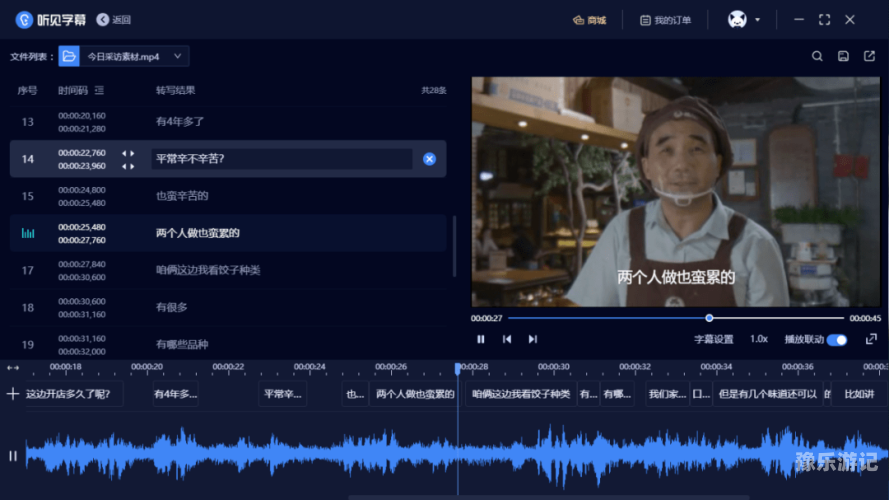Click the save disk icon

pyautogui.click(x=843, y=56)
